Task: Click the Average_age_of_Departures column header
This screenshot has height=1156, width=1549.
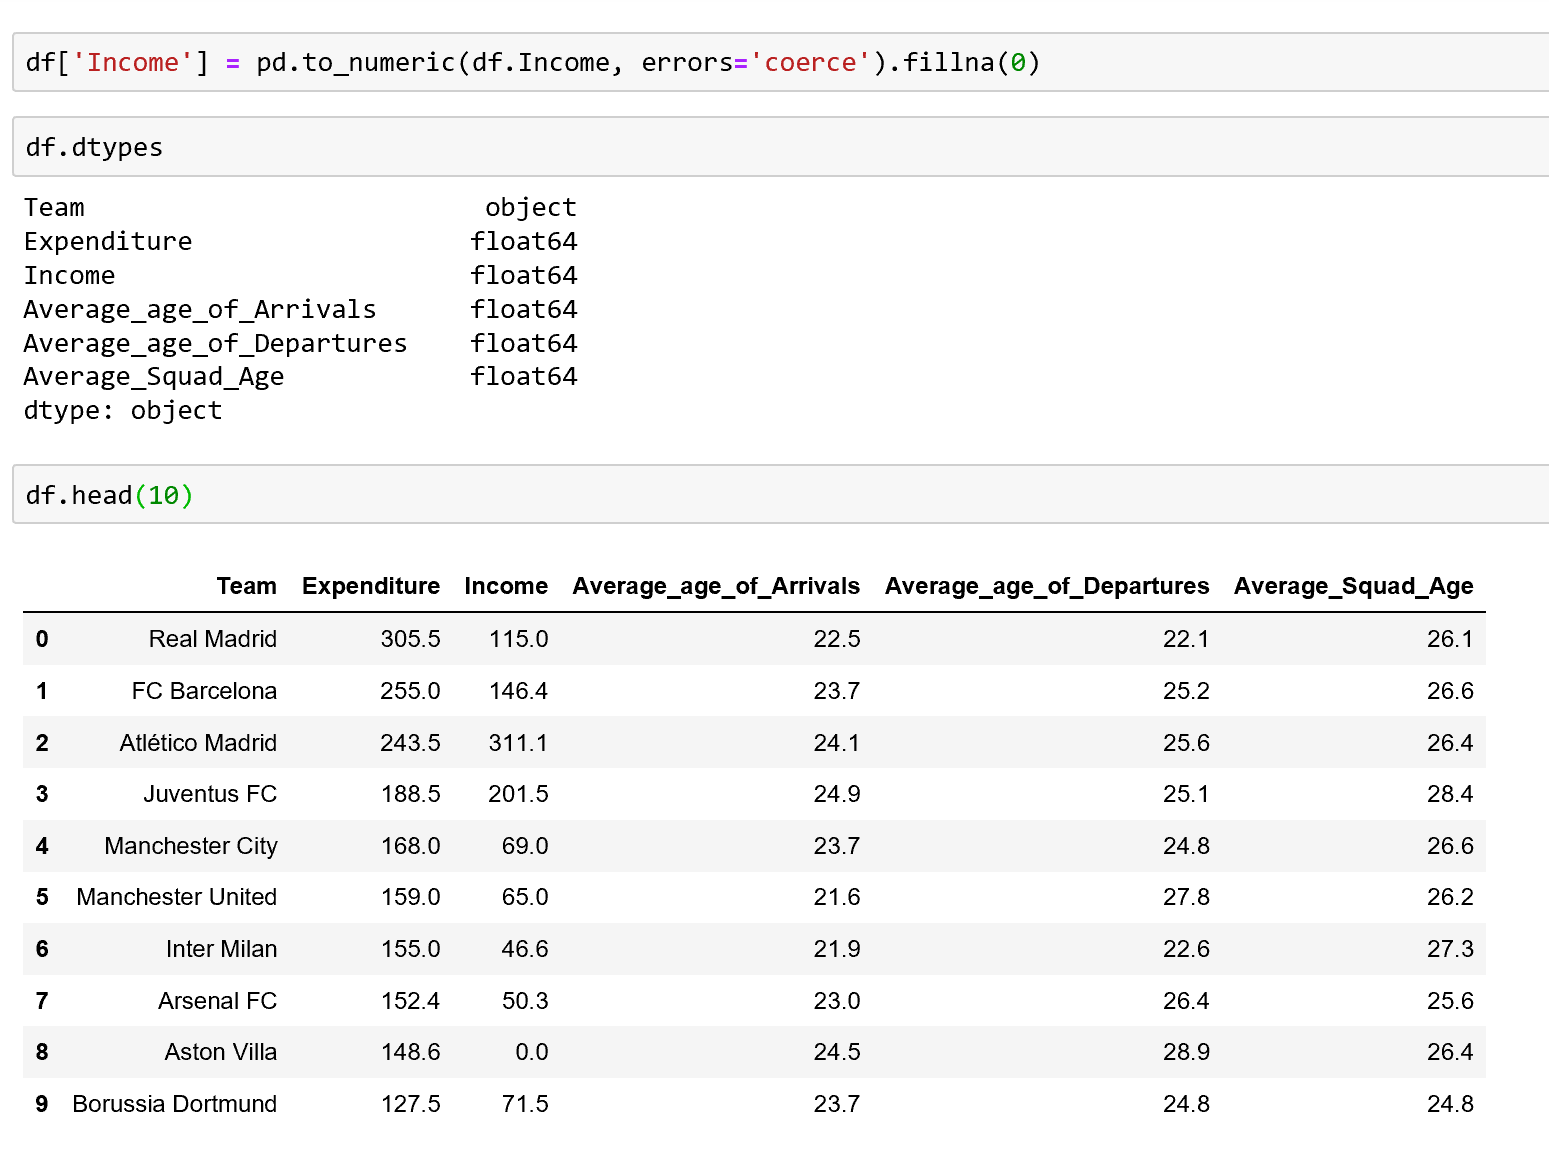Action: pyautogui.click(x=1046, y=586)
